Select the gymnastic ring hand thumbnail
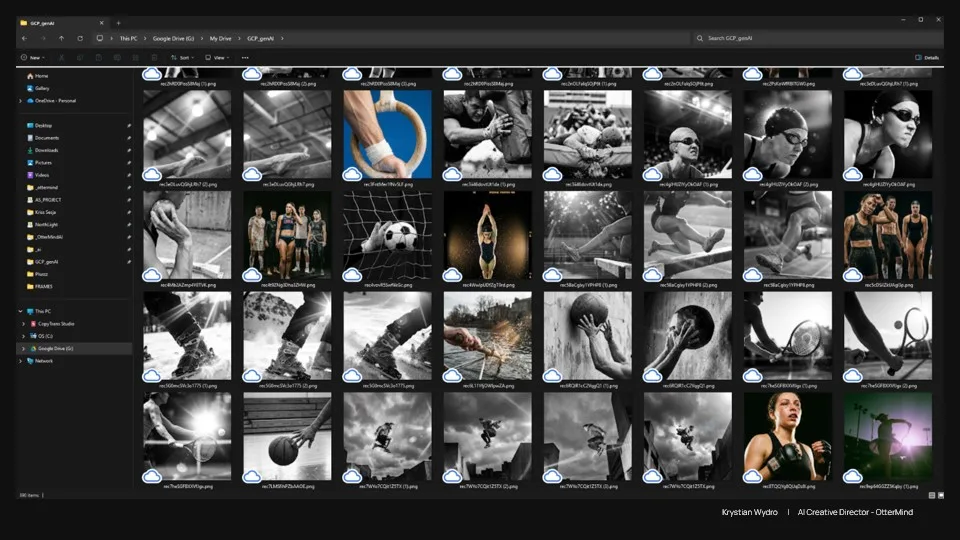The image size is (960, 540). click(388, 135)
